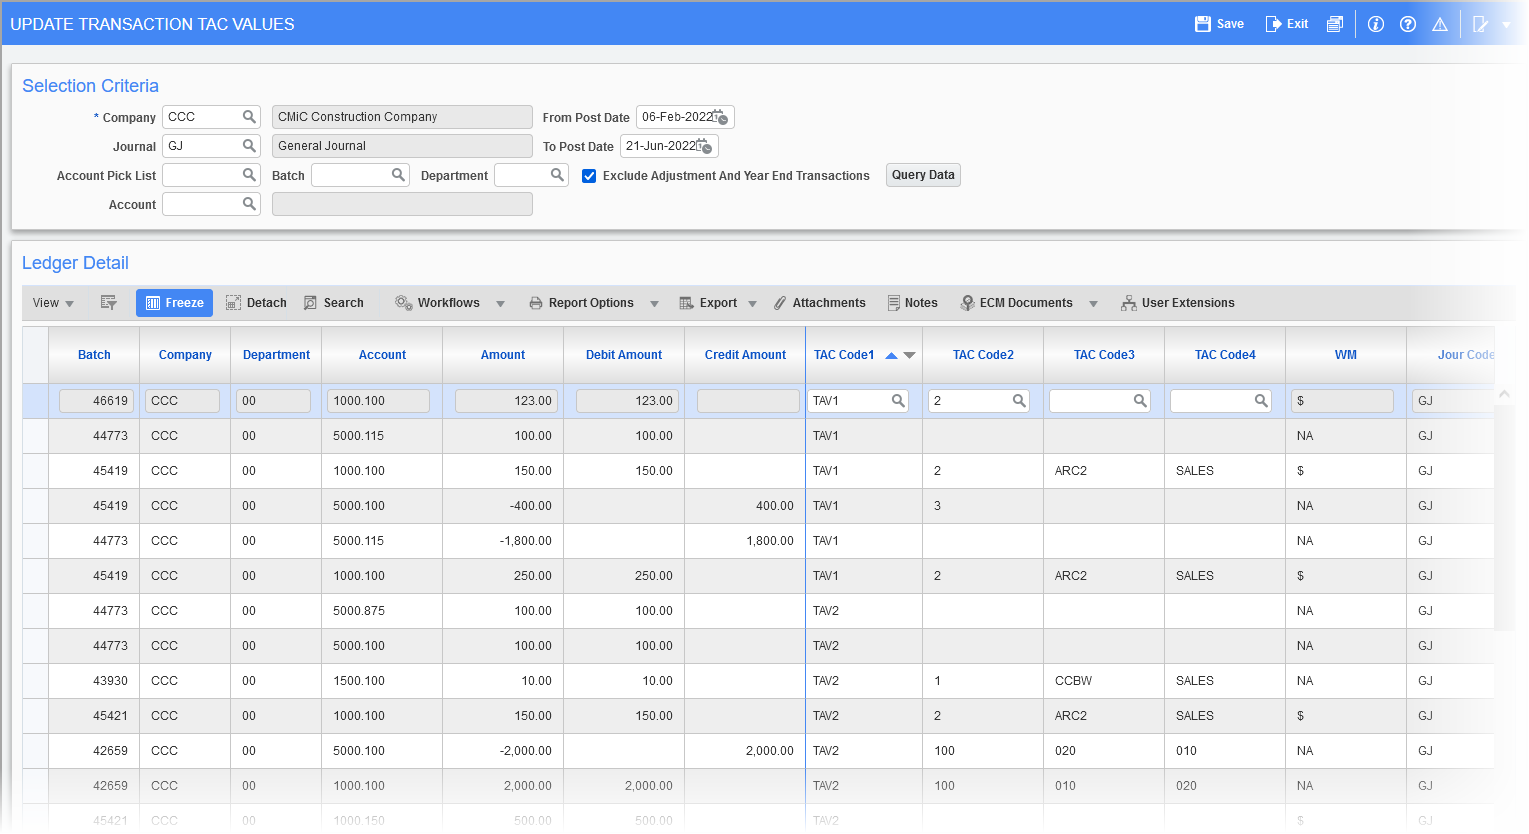Click the warning triangle icon in header
The width and height of the screenshot is (1529, 834).
(x=1440, y=24)
